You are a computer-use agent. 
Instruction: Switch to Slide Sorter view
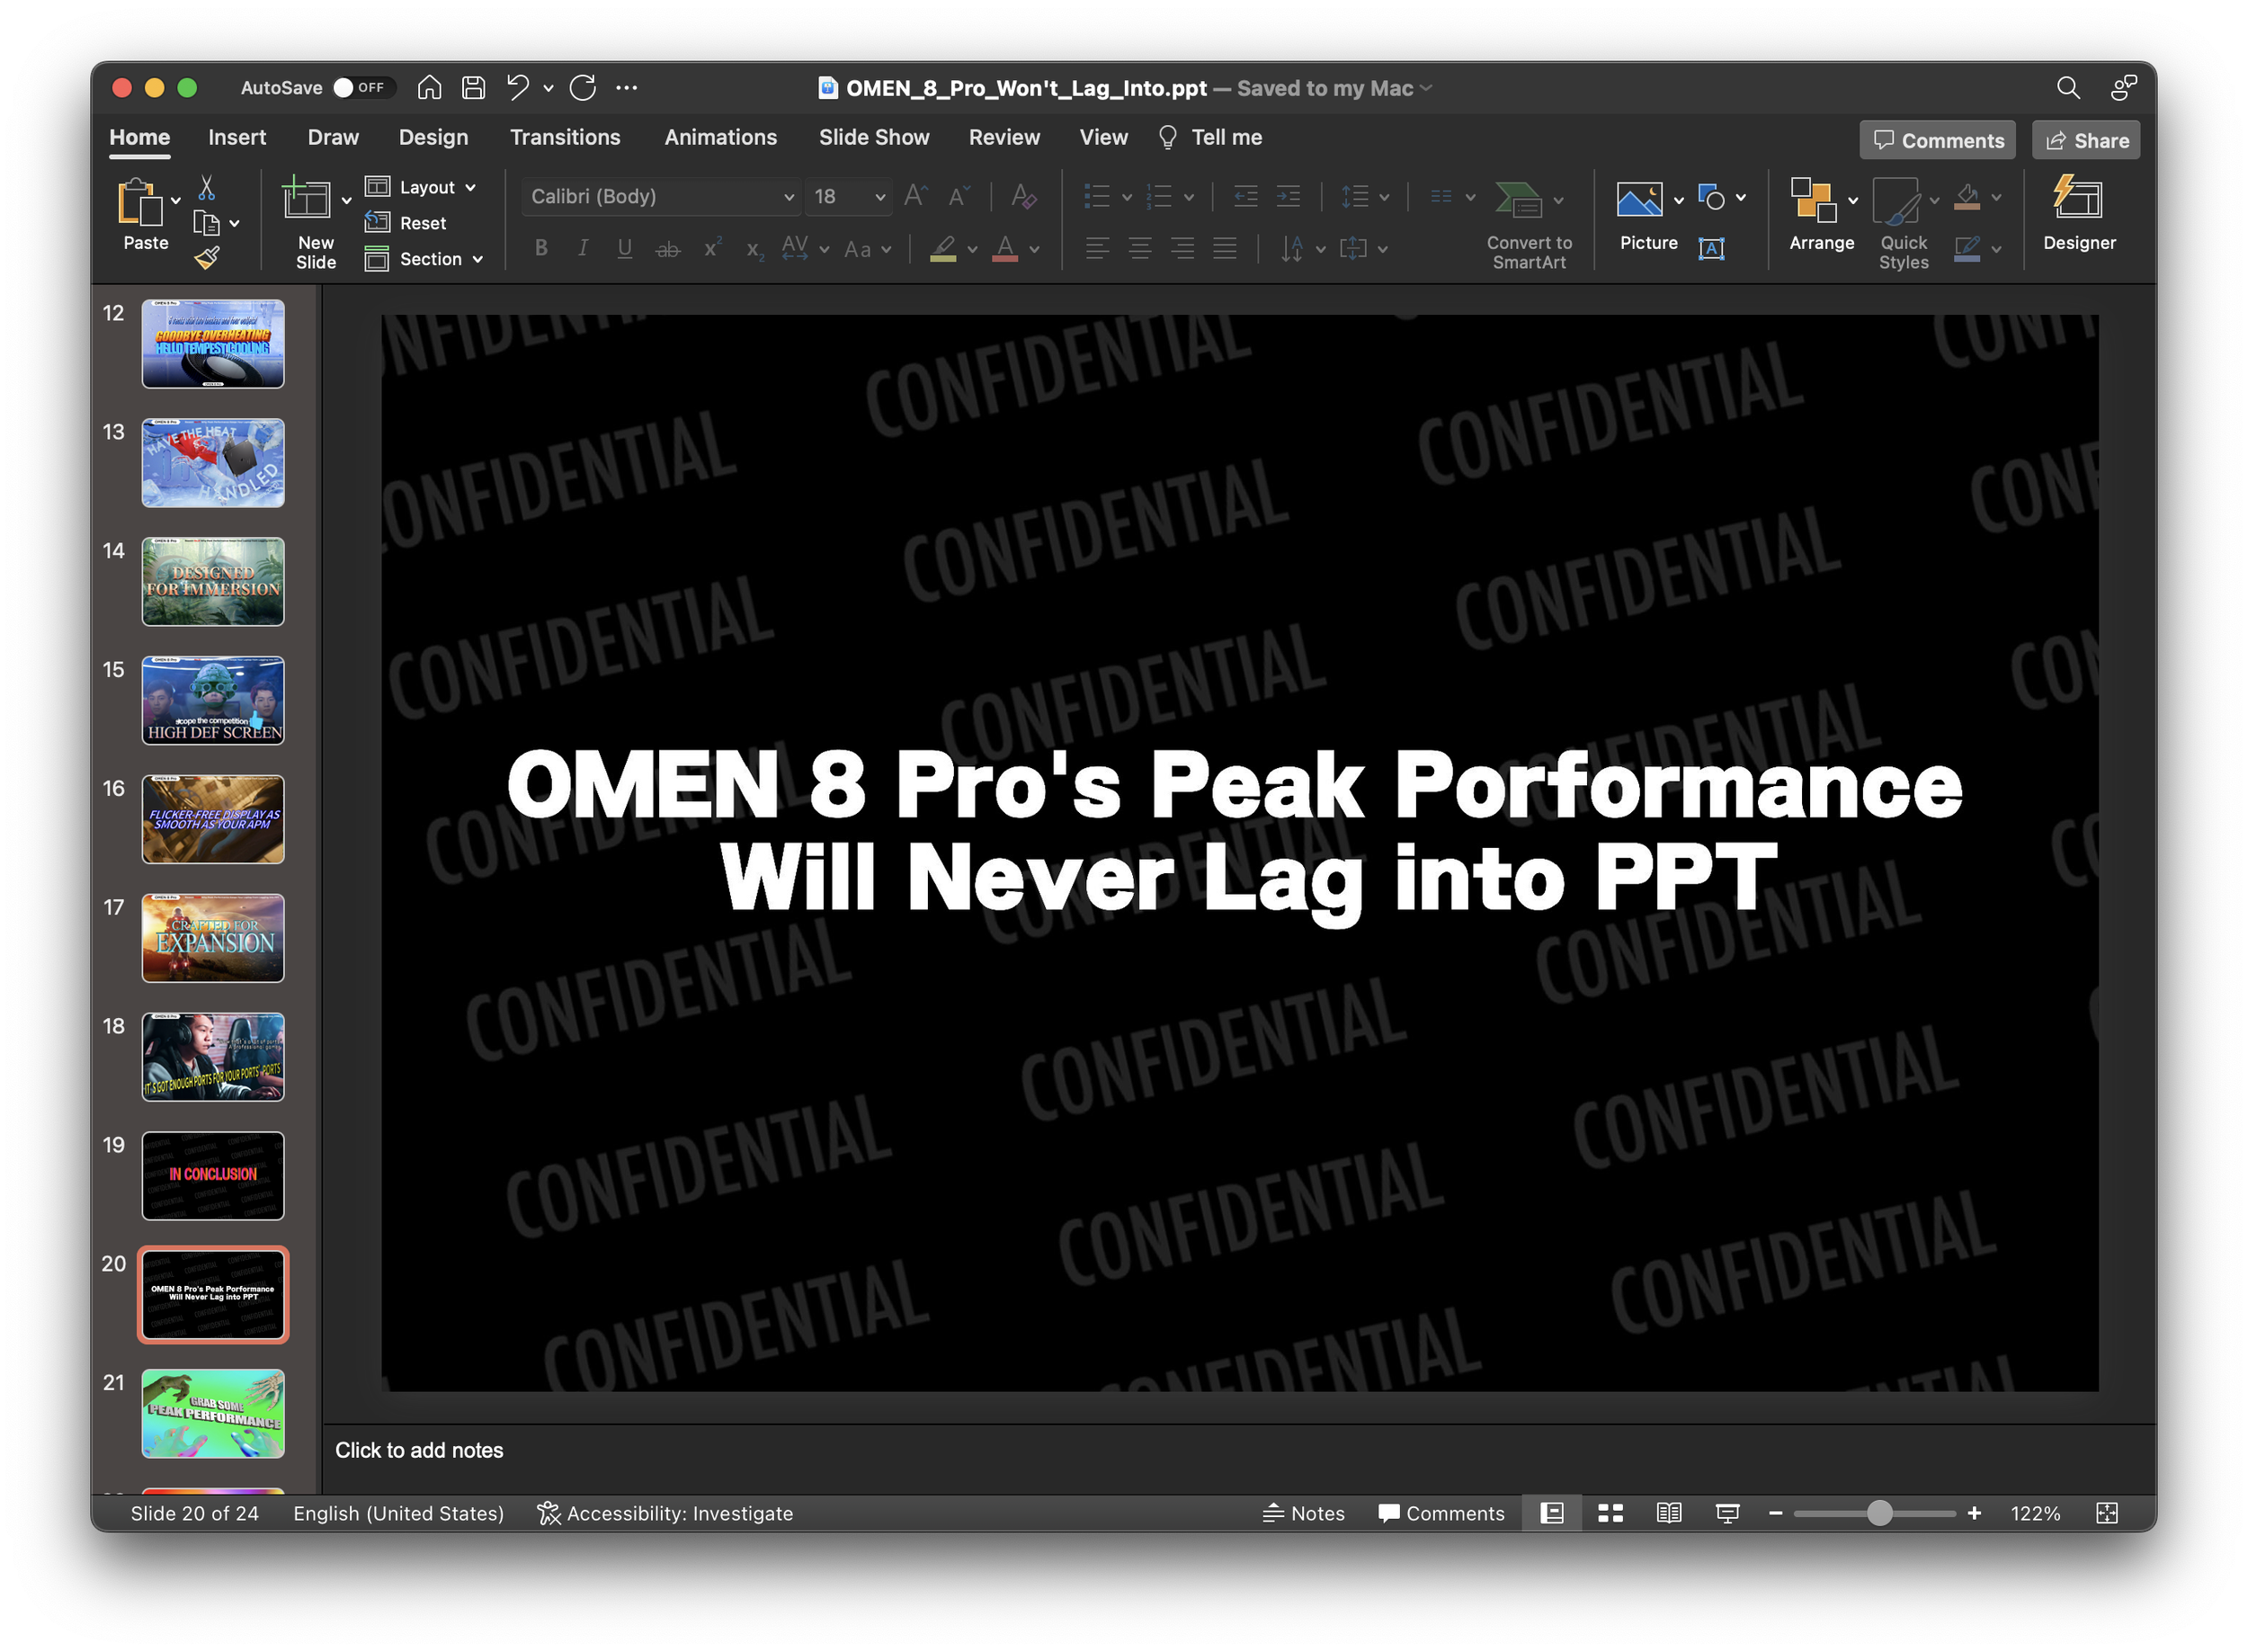click(x=1609, y=1513)
